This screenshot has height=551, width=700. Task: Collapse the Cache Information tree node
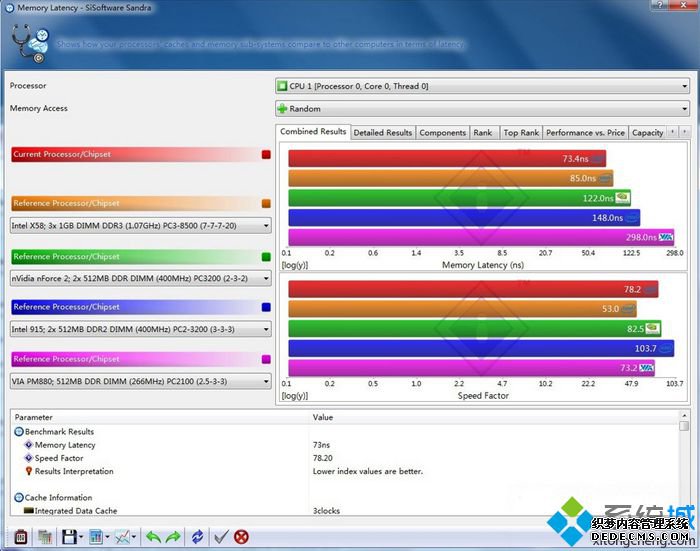click(19, 497)
